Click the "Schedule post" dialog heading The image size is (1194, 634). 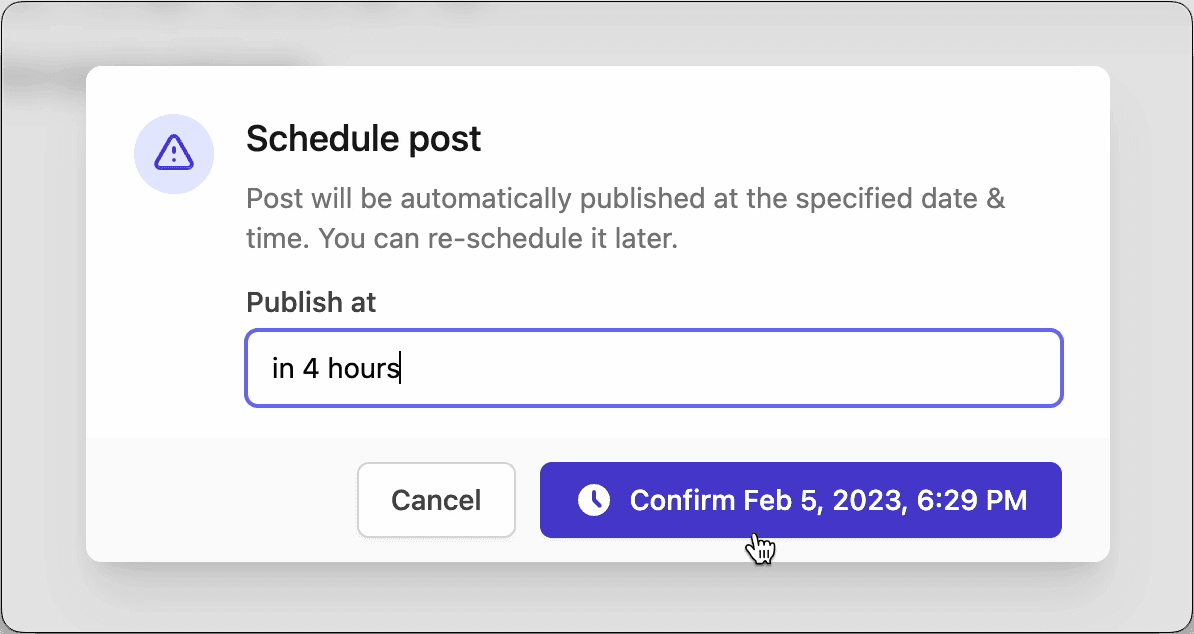point(363,139)
